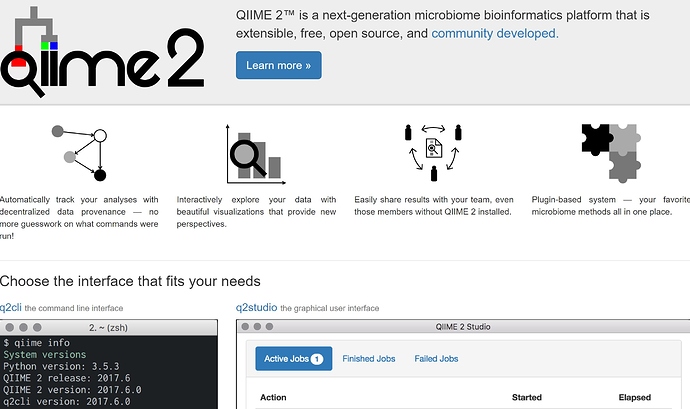Click the share results team icon
The height and width of the screenshot is (409, 690).
433,152
